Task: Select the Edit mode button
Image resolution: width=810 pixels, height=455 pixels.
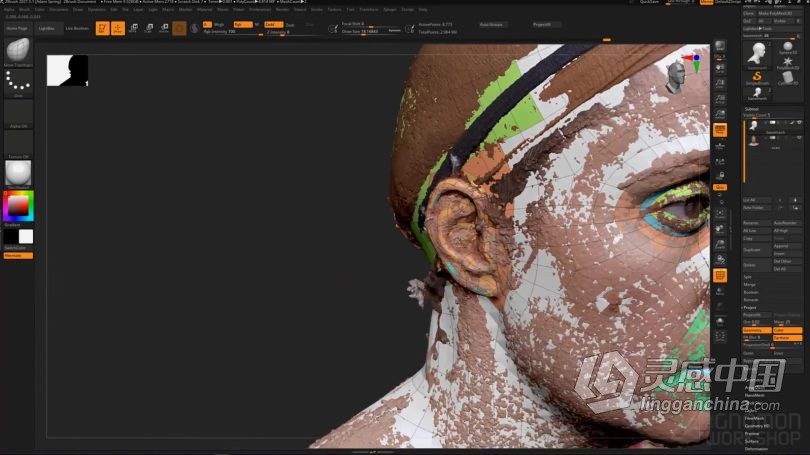Action: pyautogui.click(x=102, y=28)
